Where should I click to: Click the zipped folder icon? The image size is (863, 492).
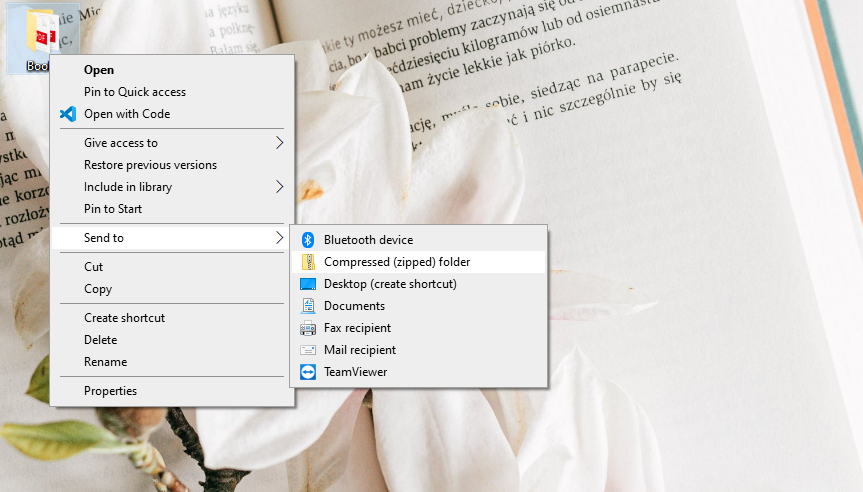308,262
